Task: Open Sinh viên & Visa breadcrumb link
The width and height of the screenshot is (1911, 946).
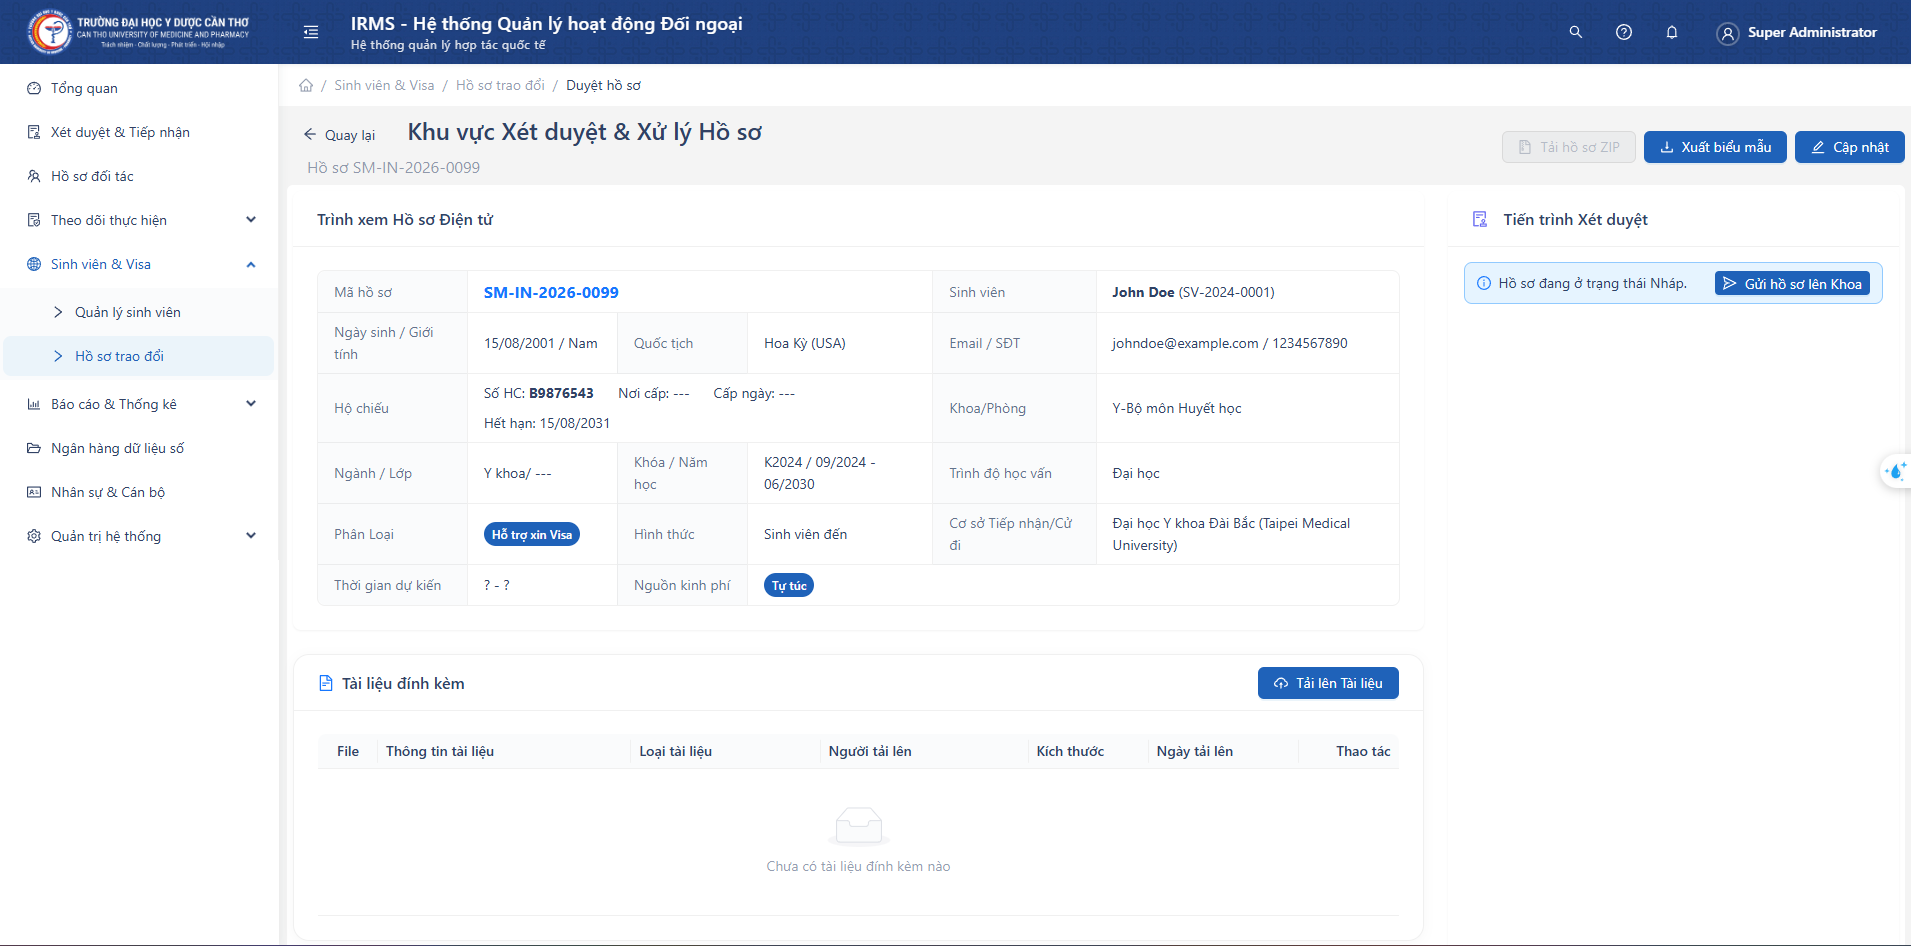Action: [384, 85]
